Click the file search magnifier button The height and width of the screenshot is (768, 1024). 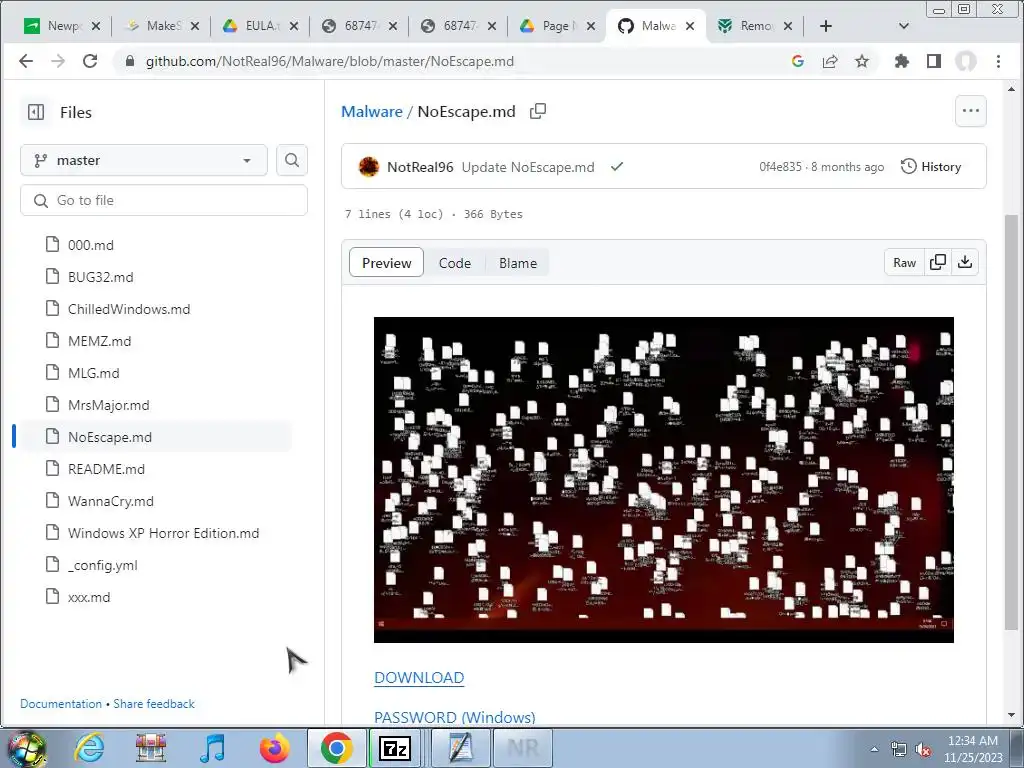(x=292, y=160)
